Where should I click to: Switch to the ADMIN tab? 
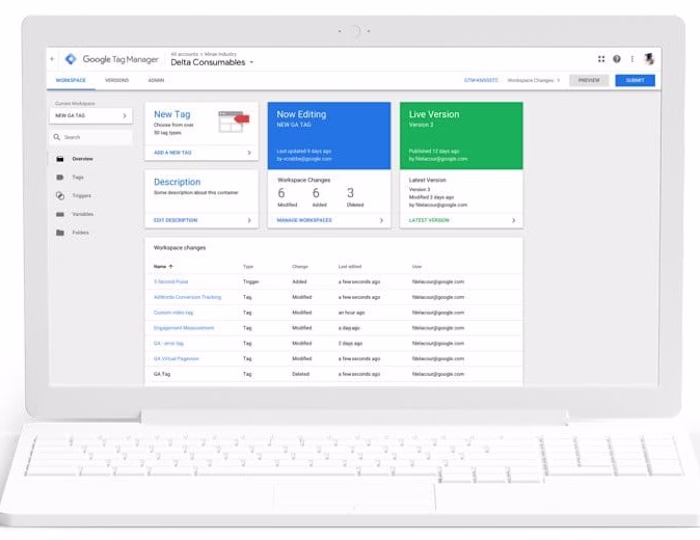[156, 80]
